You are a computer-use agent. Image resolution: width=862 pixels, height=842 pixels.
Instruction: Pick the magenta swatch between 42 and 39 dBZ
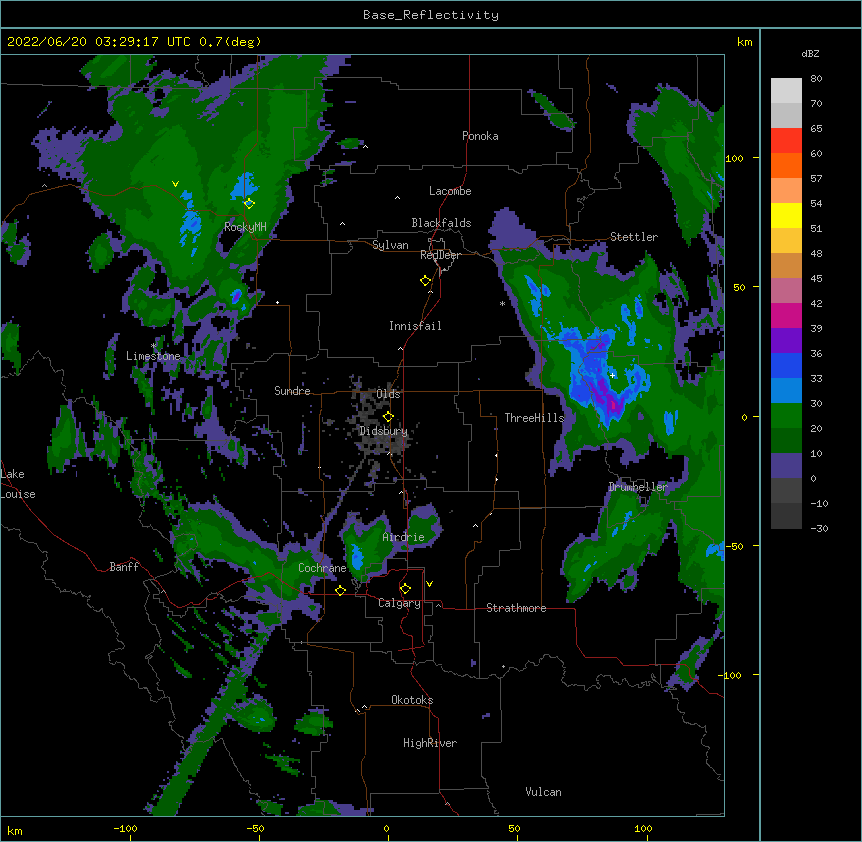(786, 316)
